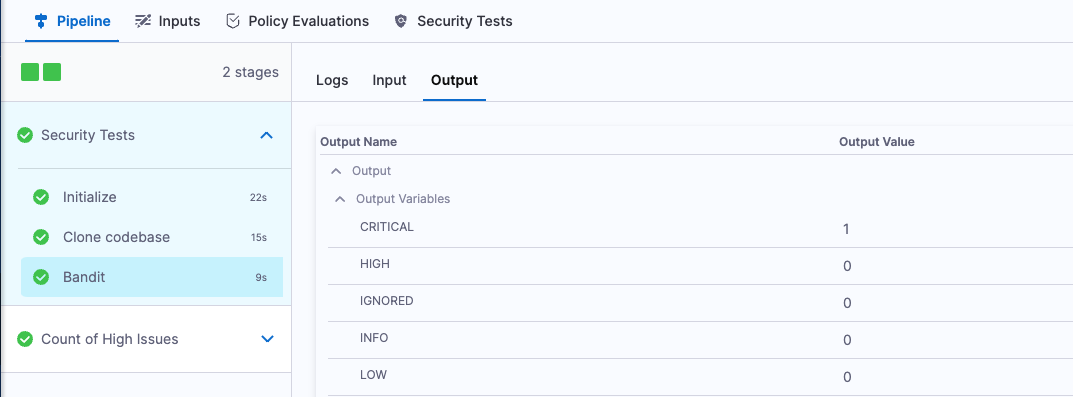Screen dimensions: 1073x397
Task: Click the Inputs tab icon
Action: click(142, 21)
